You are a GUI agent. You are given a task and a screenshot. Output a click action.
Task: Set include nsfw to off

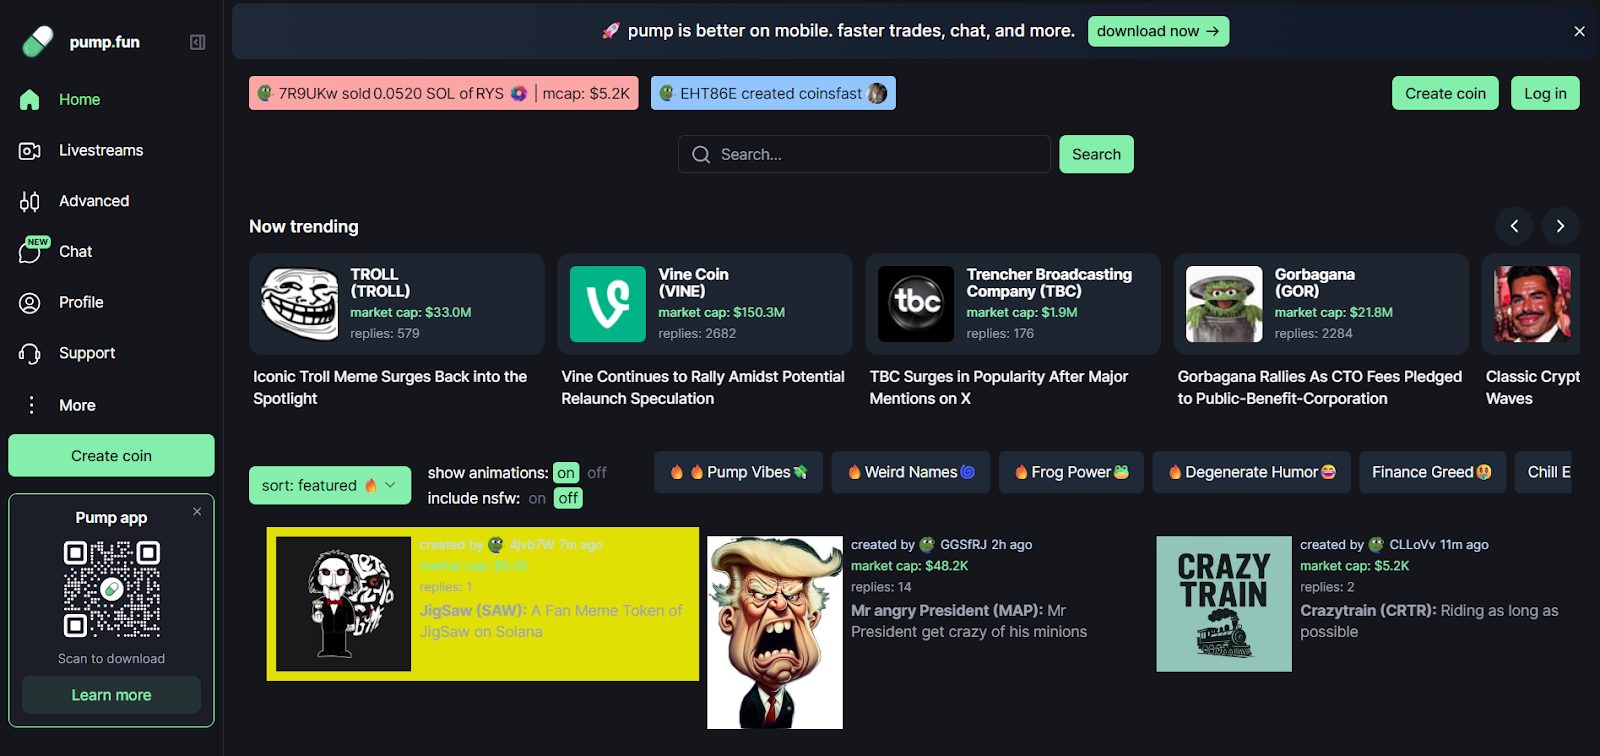coord(568,498)
